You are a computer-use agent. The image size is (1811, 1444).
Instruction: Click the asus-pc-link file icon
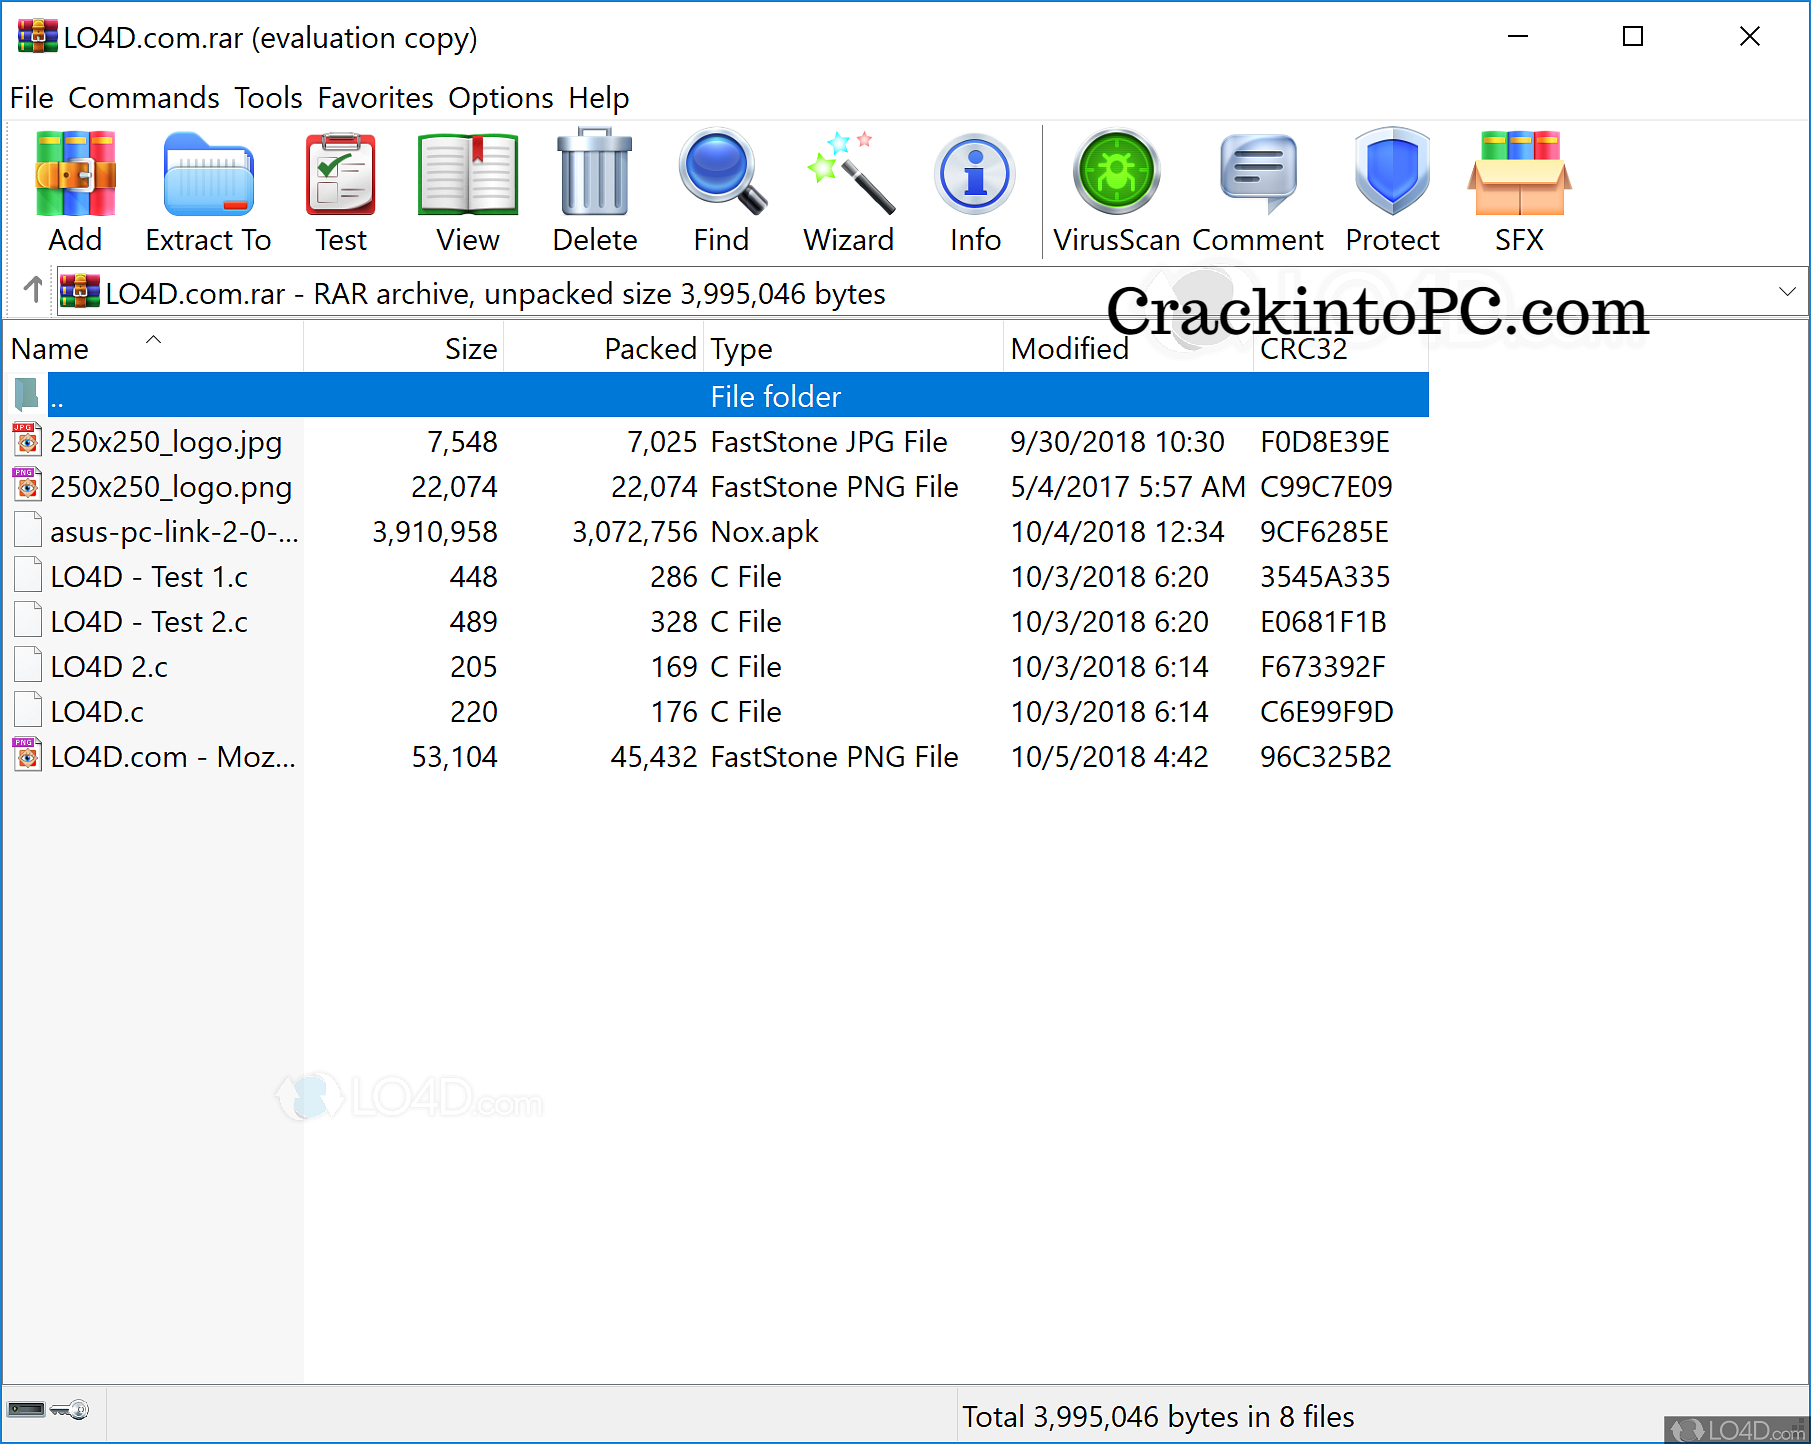28,530
